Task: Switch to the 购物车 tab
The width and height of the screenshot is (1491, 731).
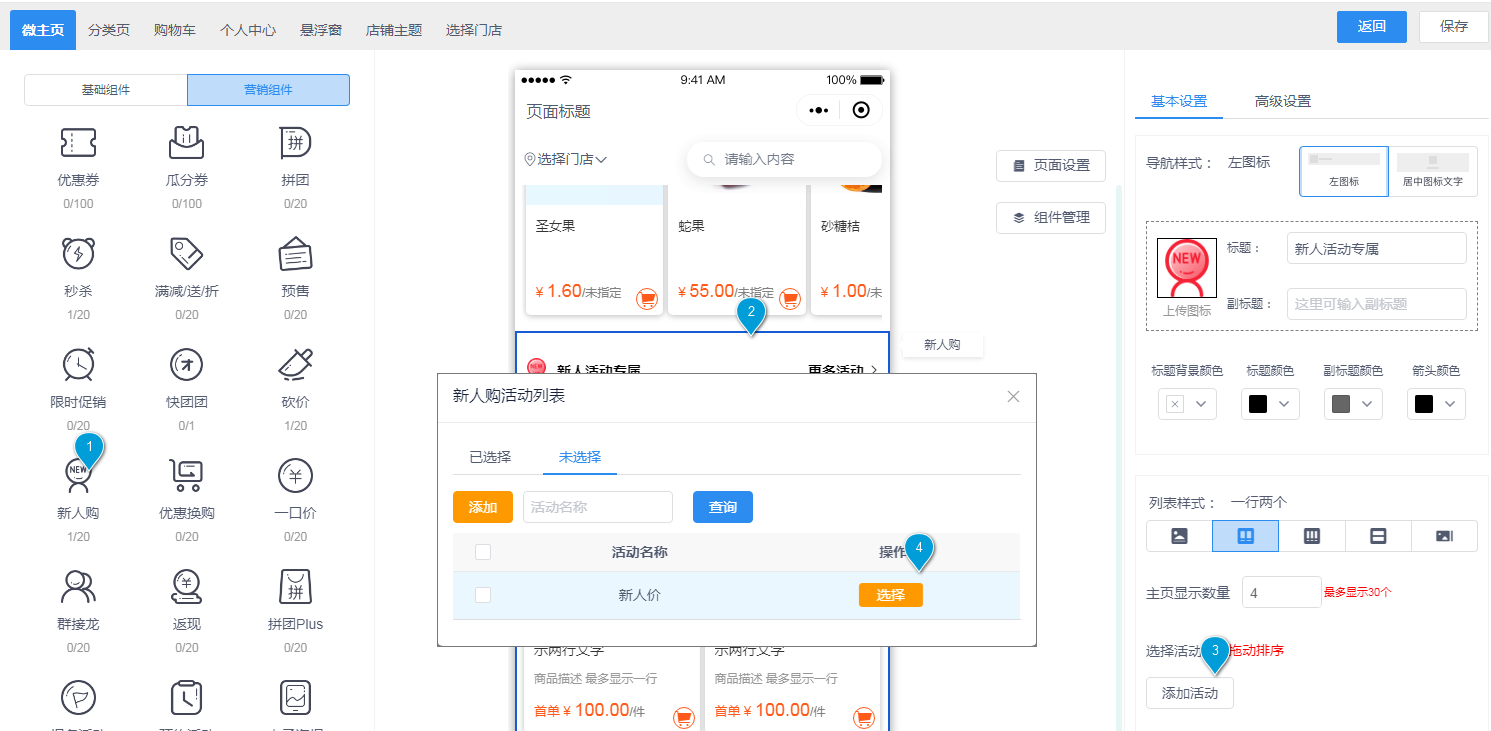Action: 175,30
